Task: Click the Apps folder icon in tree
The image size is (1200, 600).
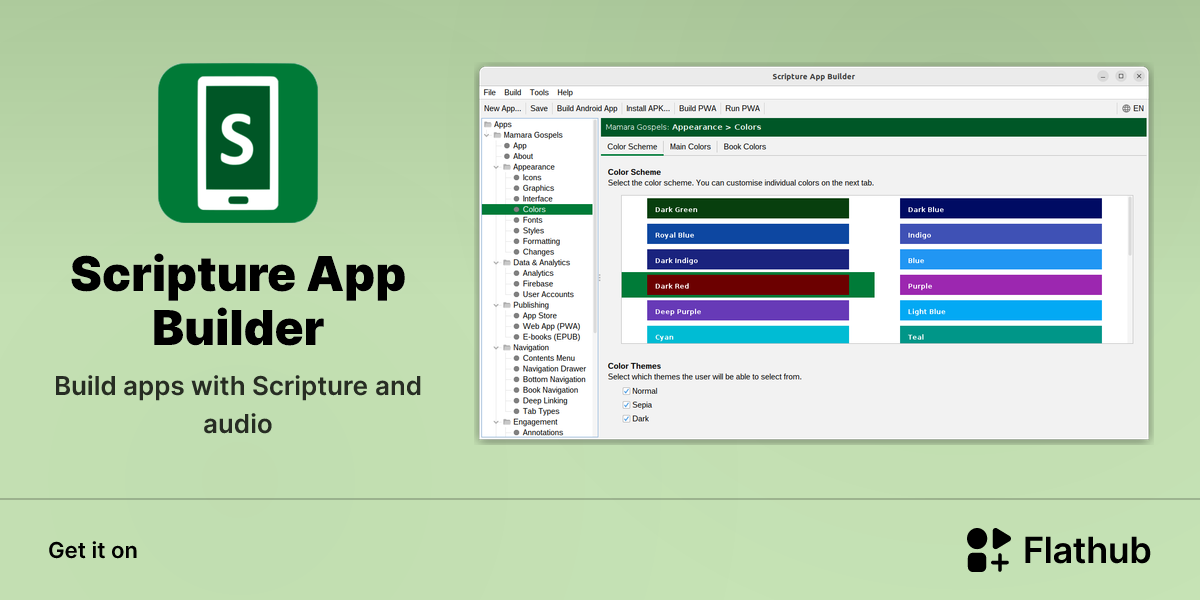Action: (x=487, y=124)
